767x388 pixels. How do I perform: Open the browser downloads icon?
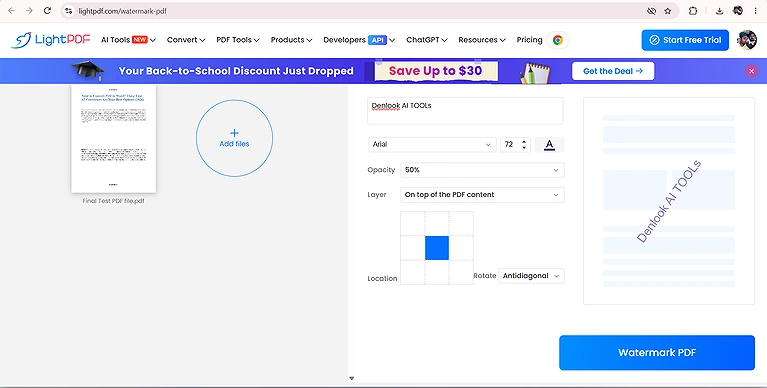[x=720, y=11]
